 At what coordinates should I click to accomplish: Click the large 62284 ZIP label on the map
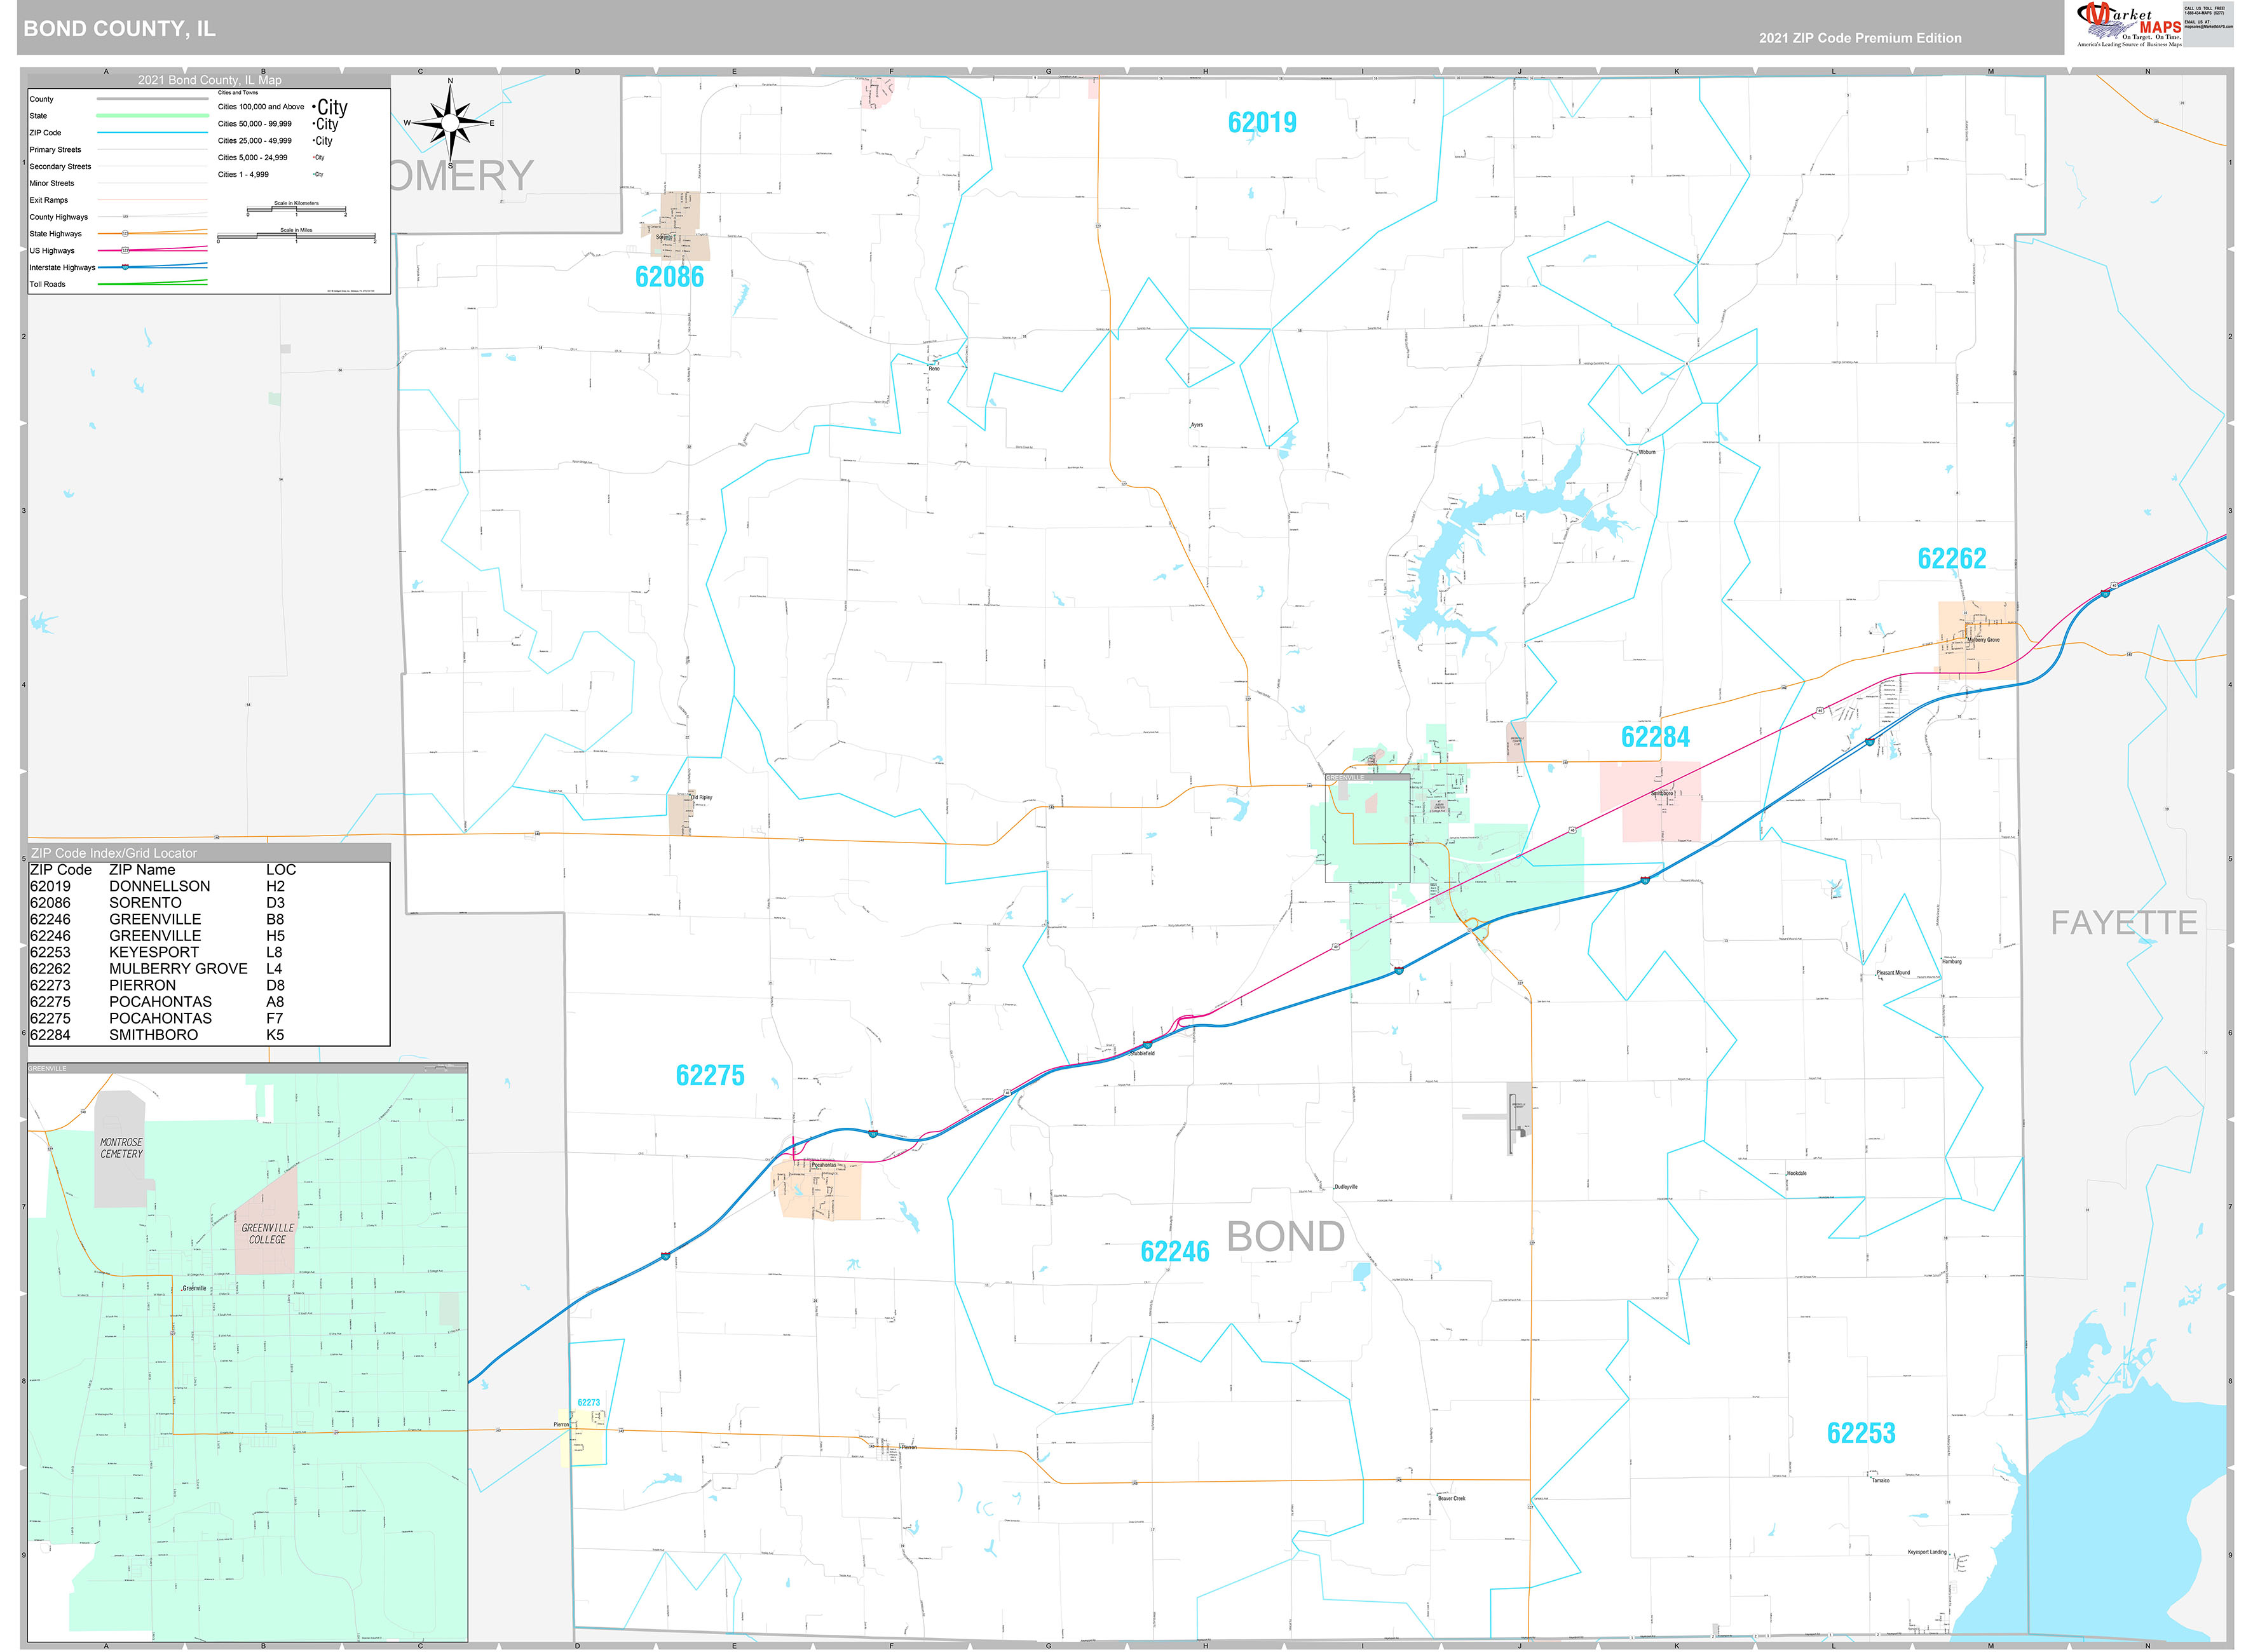(1655, 737)
